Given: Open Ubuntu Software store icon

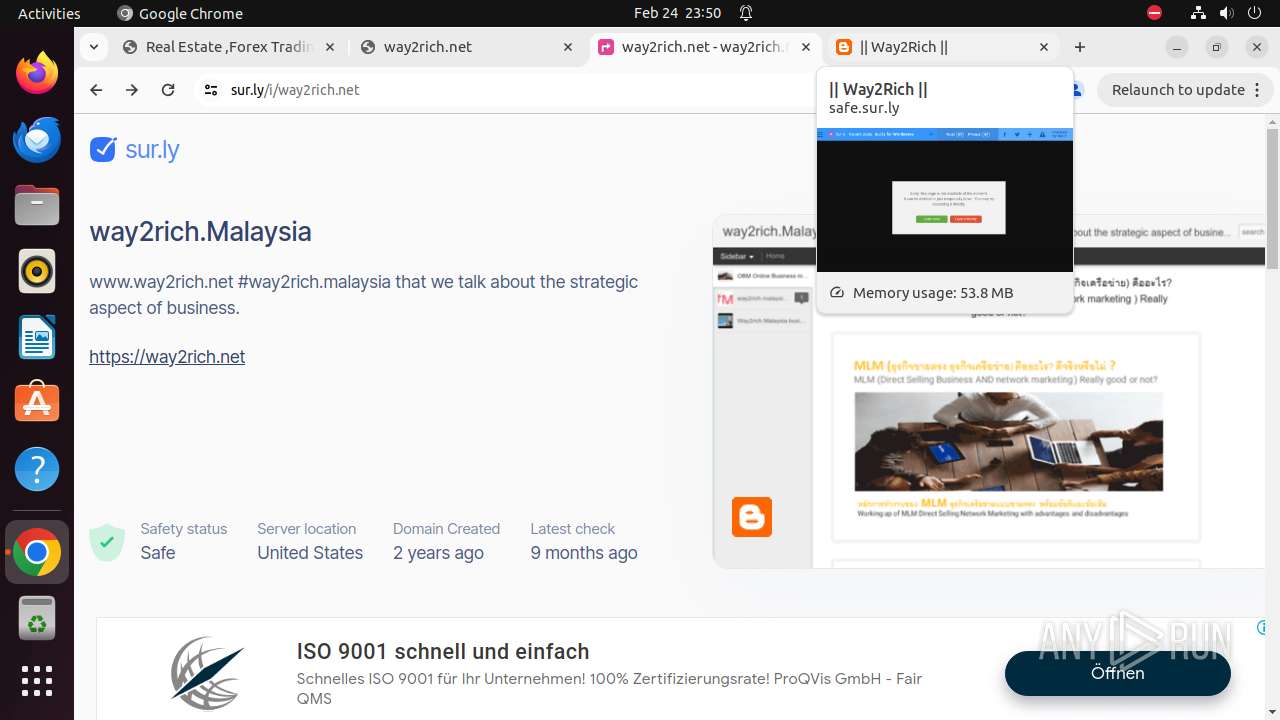Looking at the screenshot, I should (37, 403).
